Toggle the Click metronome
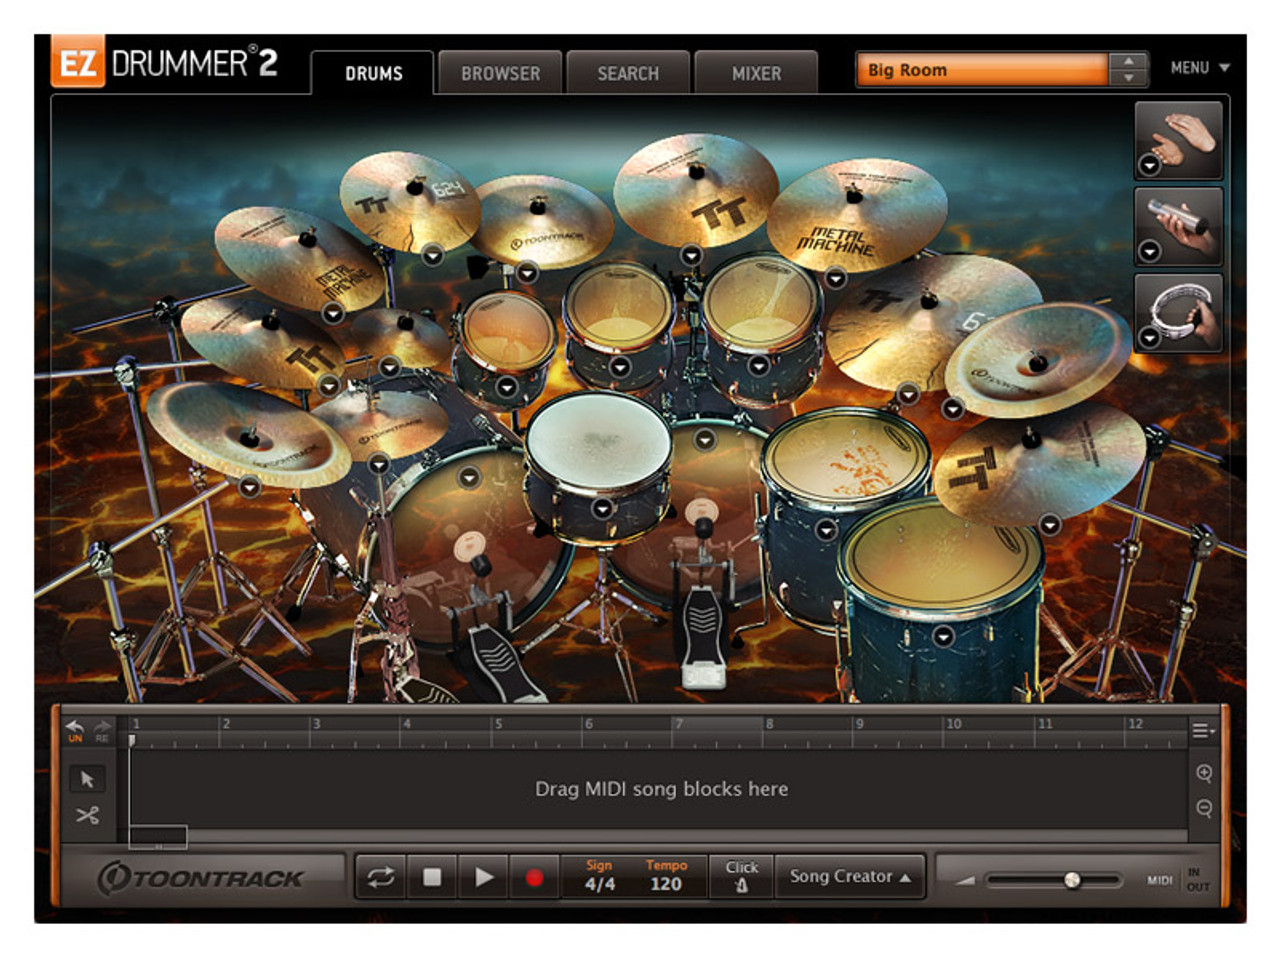The height and width of the screenshot is (957, 1280). pyautogui.click(x=741, y=876)
